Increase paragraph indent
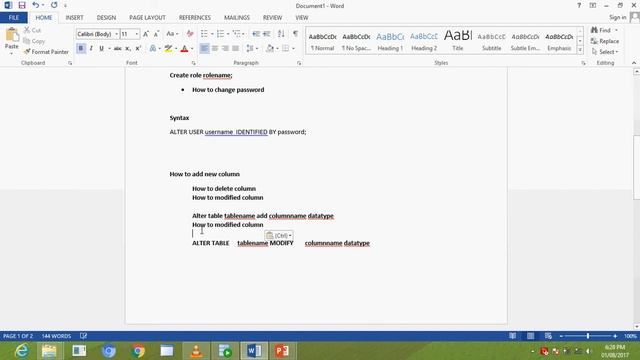 pos(267,34)
